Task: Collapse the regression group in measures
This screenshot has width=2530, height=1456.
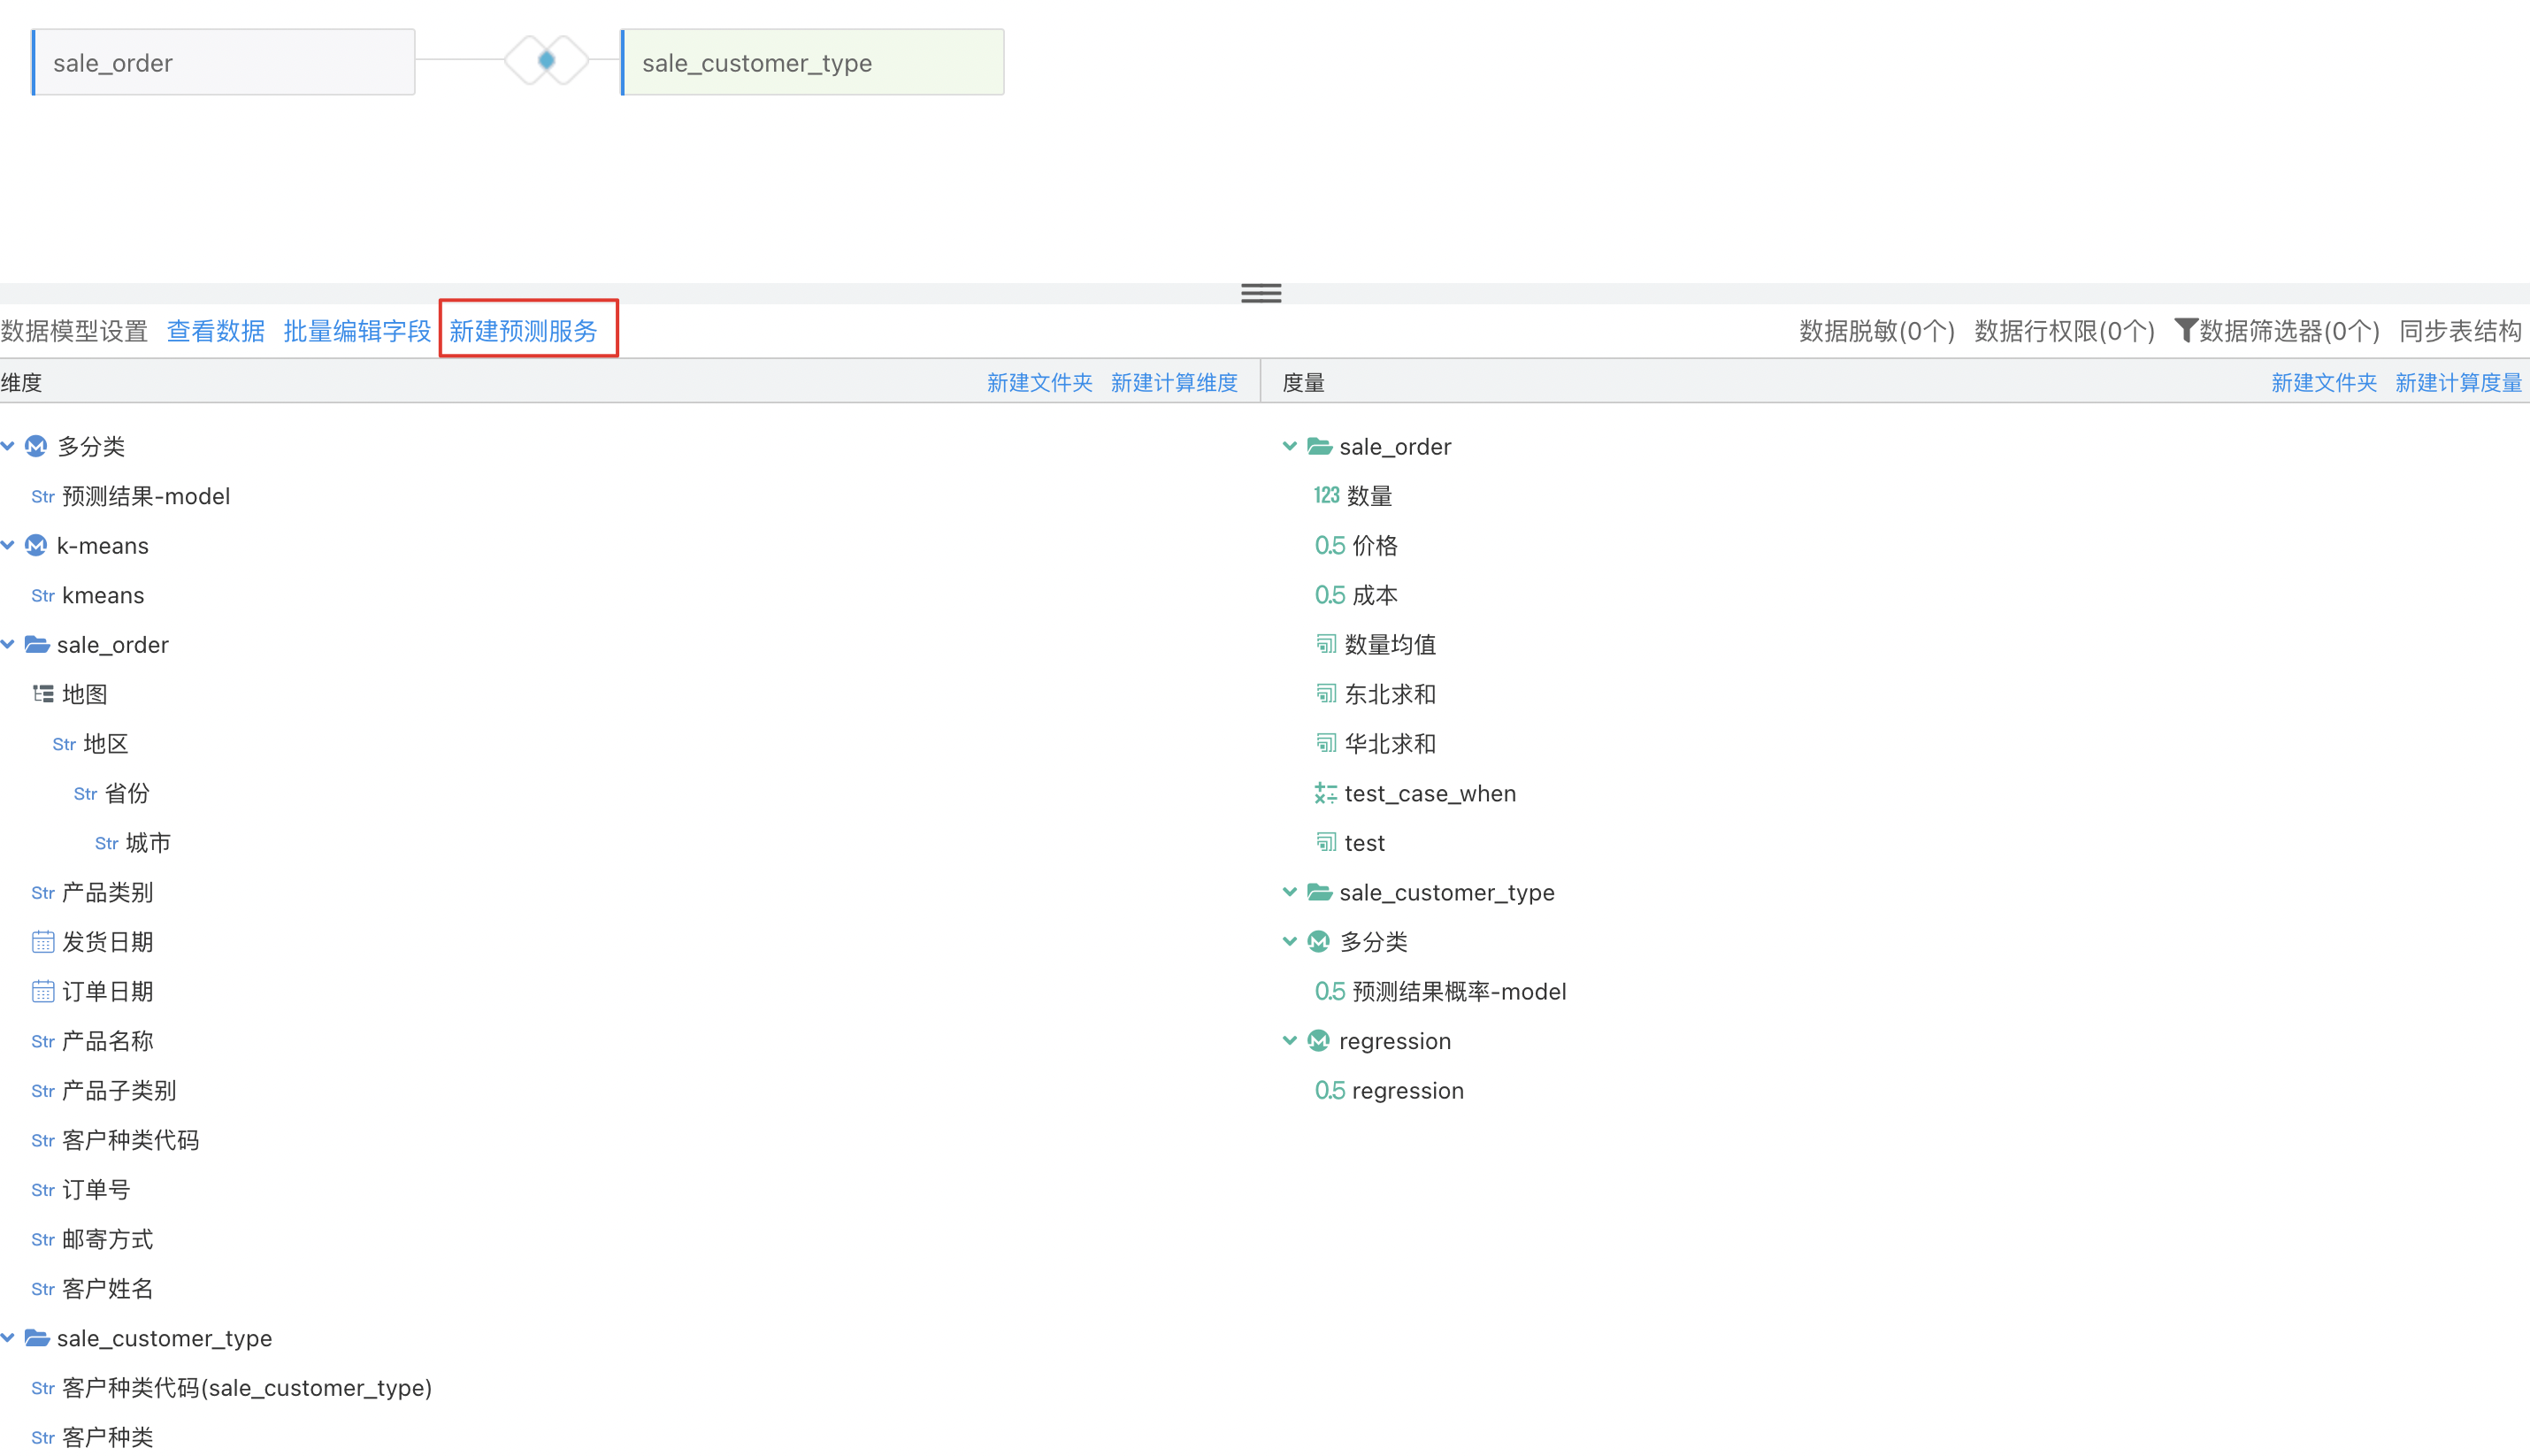Action: (x=1290, y=1040)
